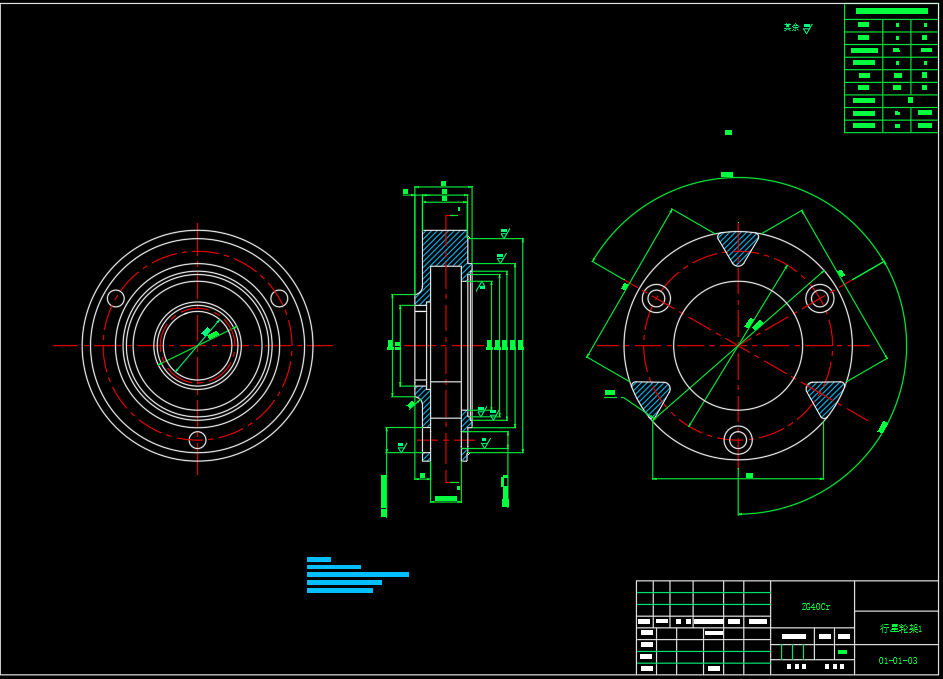This screenshot has width=943, height=679.
Task: Select the topmost roughness symbol on section view
Action: pyautogui.click(x=505, y=233)
